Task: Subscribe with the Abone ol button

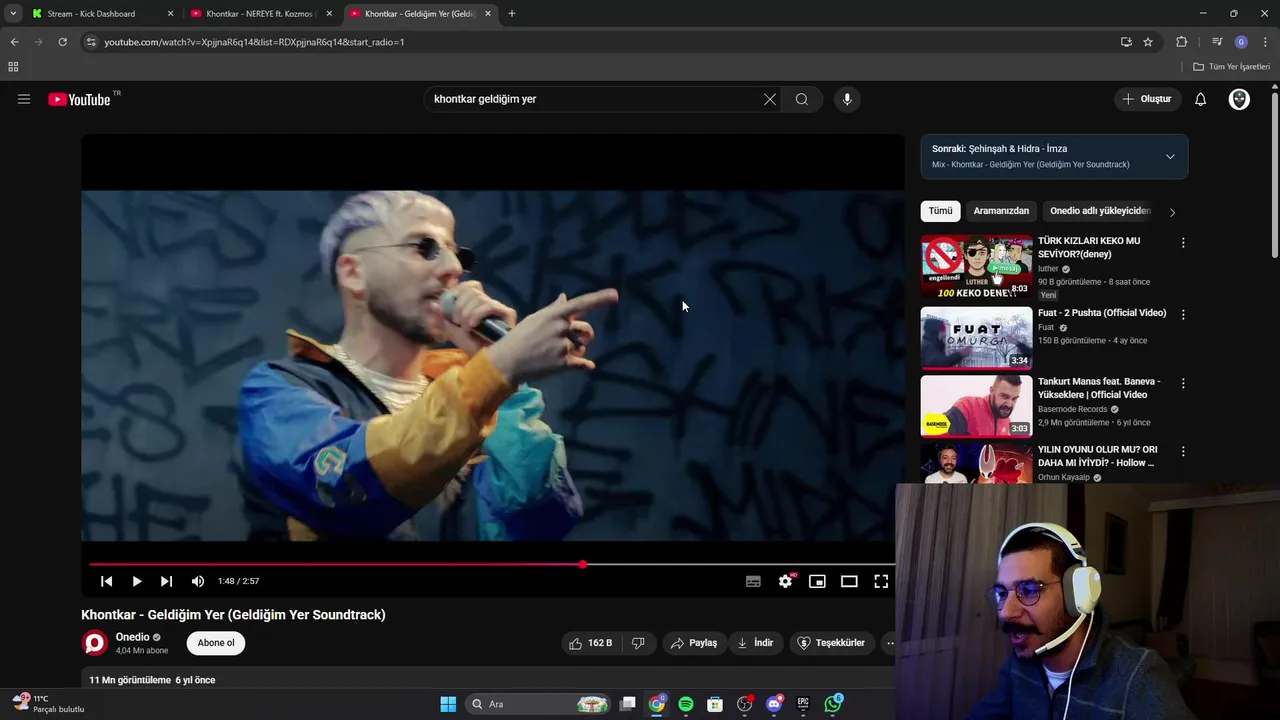Action: coord(216,643)
